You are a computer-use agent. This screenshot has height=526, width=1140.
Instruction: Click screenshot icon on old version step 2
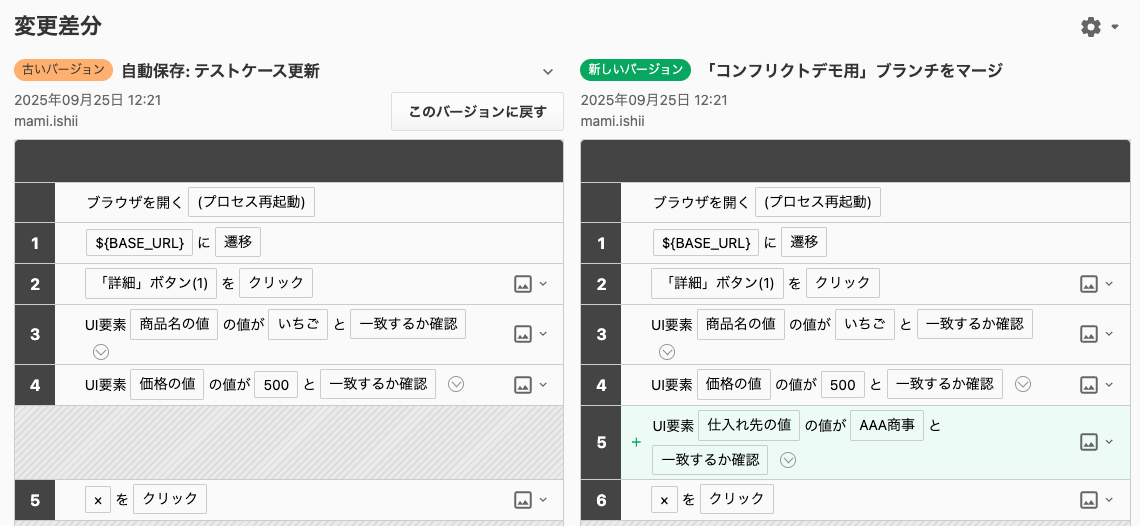point(522,284)
